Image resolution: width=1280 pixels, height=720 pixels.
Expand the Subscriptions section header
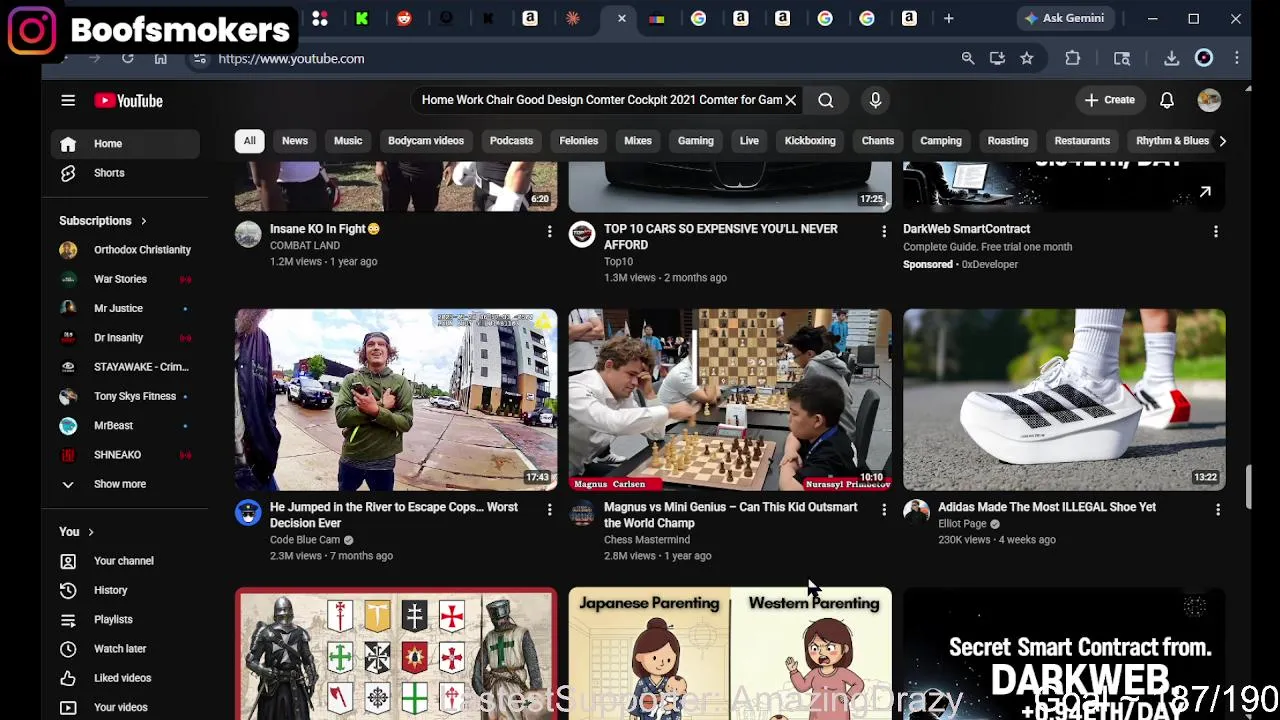click(x=103, y=221)
